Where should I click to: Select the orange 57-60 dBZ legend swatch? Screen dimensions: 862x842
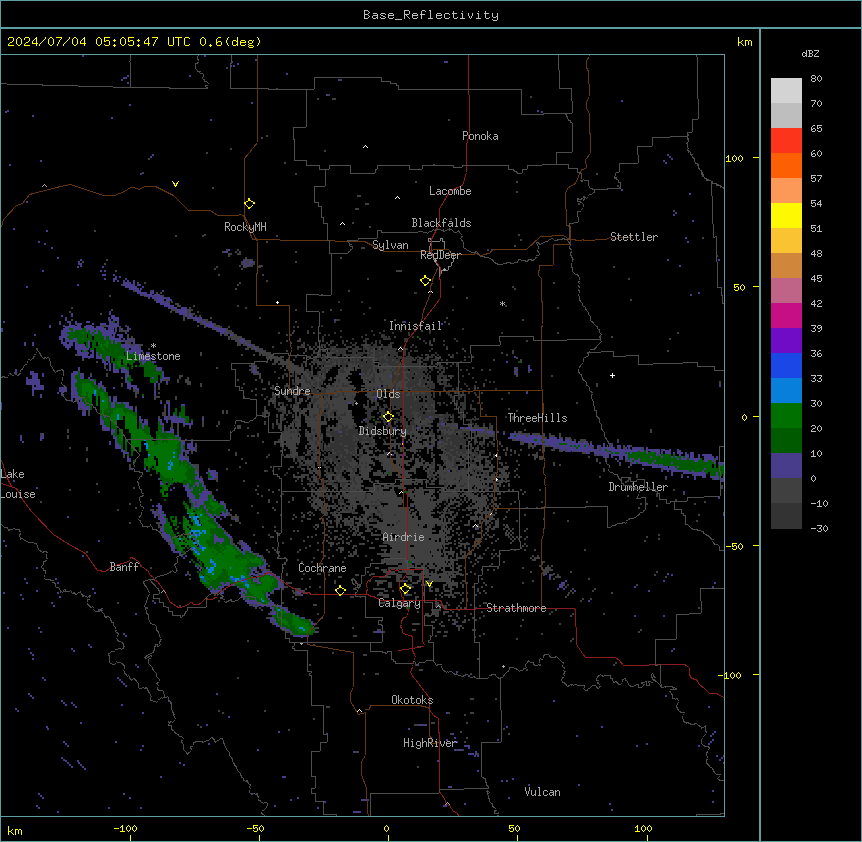tap(786, 165)
